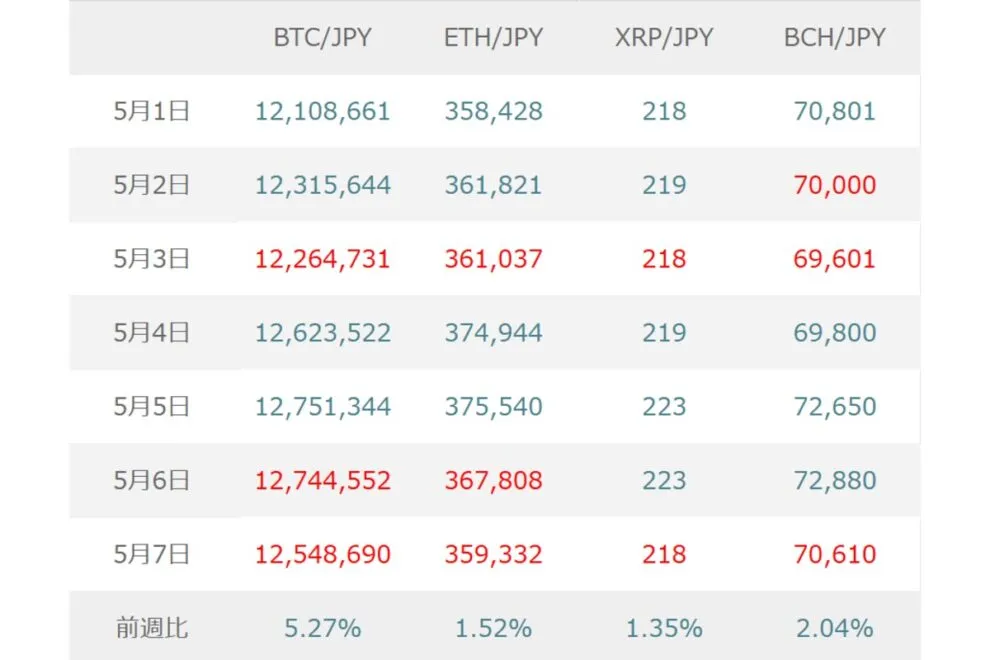Click the 1.35% XRP weekly change
This screenshot has height=660, width=990.
(664, 628)
